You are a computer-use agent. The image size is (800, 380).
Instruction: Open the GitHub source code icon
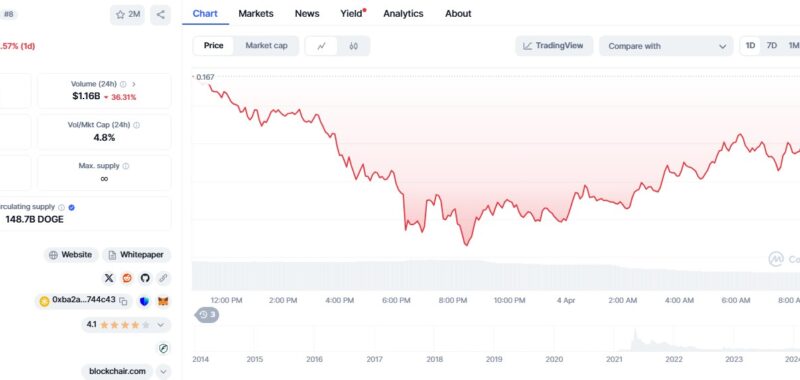(x=145, y=278)
